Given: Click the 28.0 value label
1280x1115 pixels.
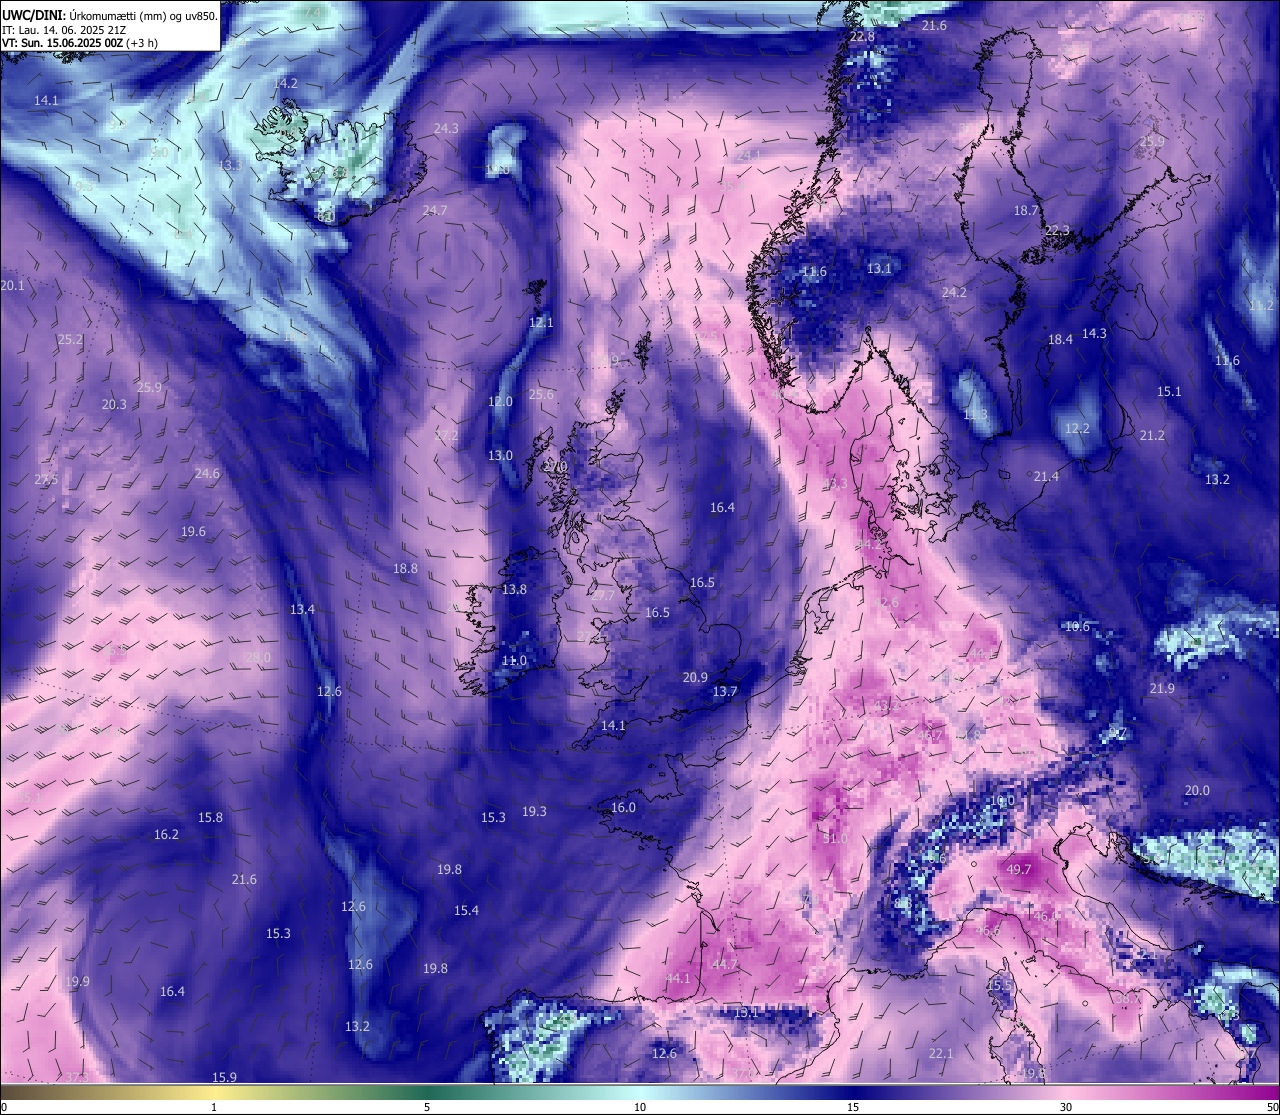Looking at the screenshot, I should 258,657.
